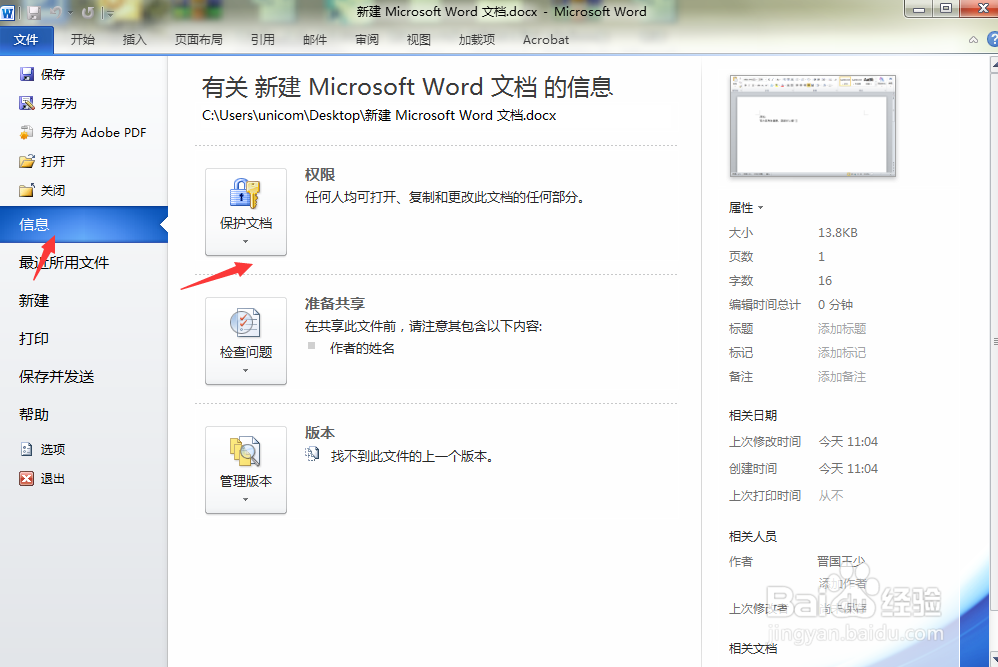Click the 保存 (Save) sidebar command

point(51,73)
